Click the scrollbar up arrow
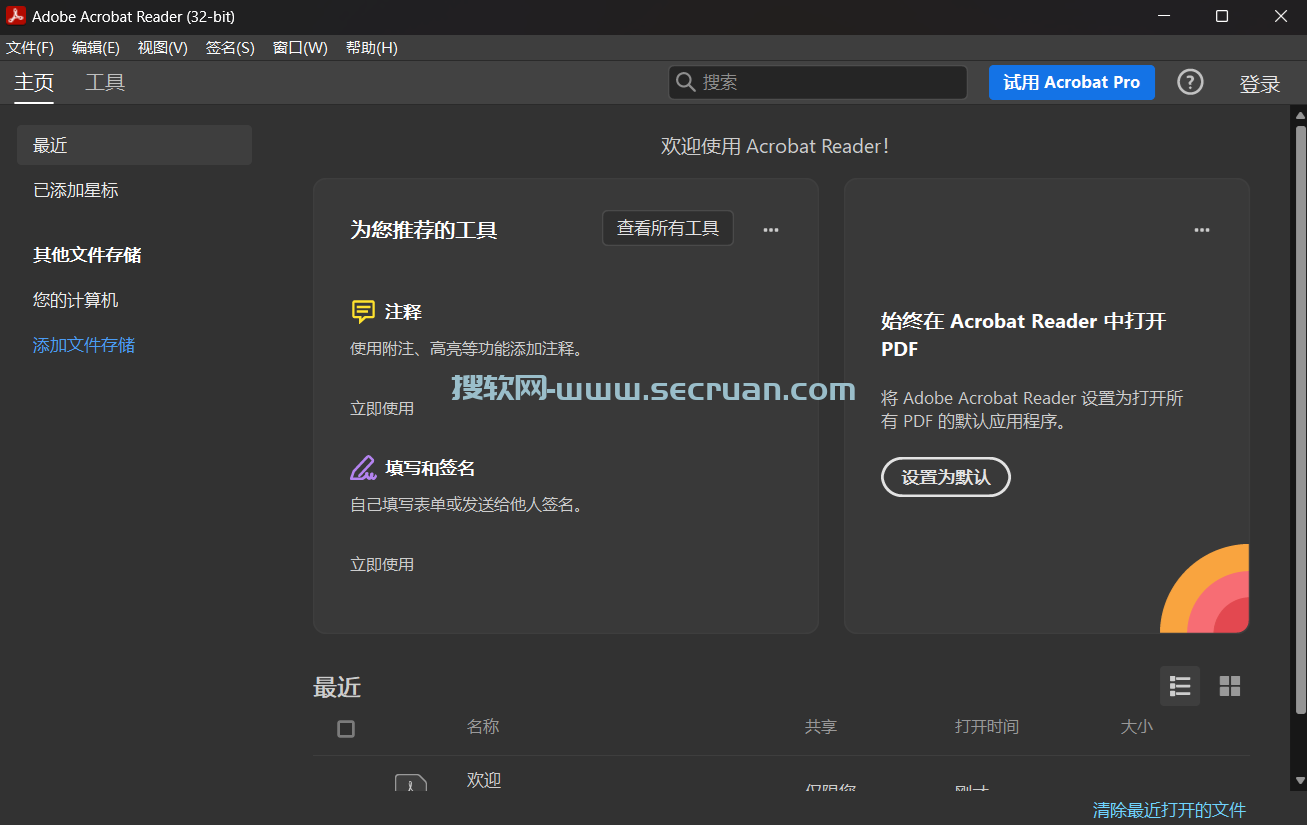1307x825 pixels. (1300, 114)
